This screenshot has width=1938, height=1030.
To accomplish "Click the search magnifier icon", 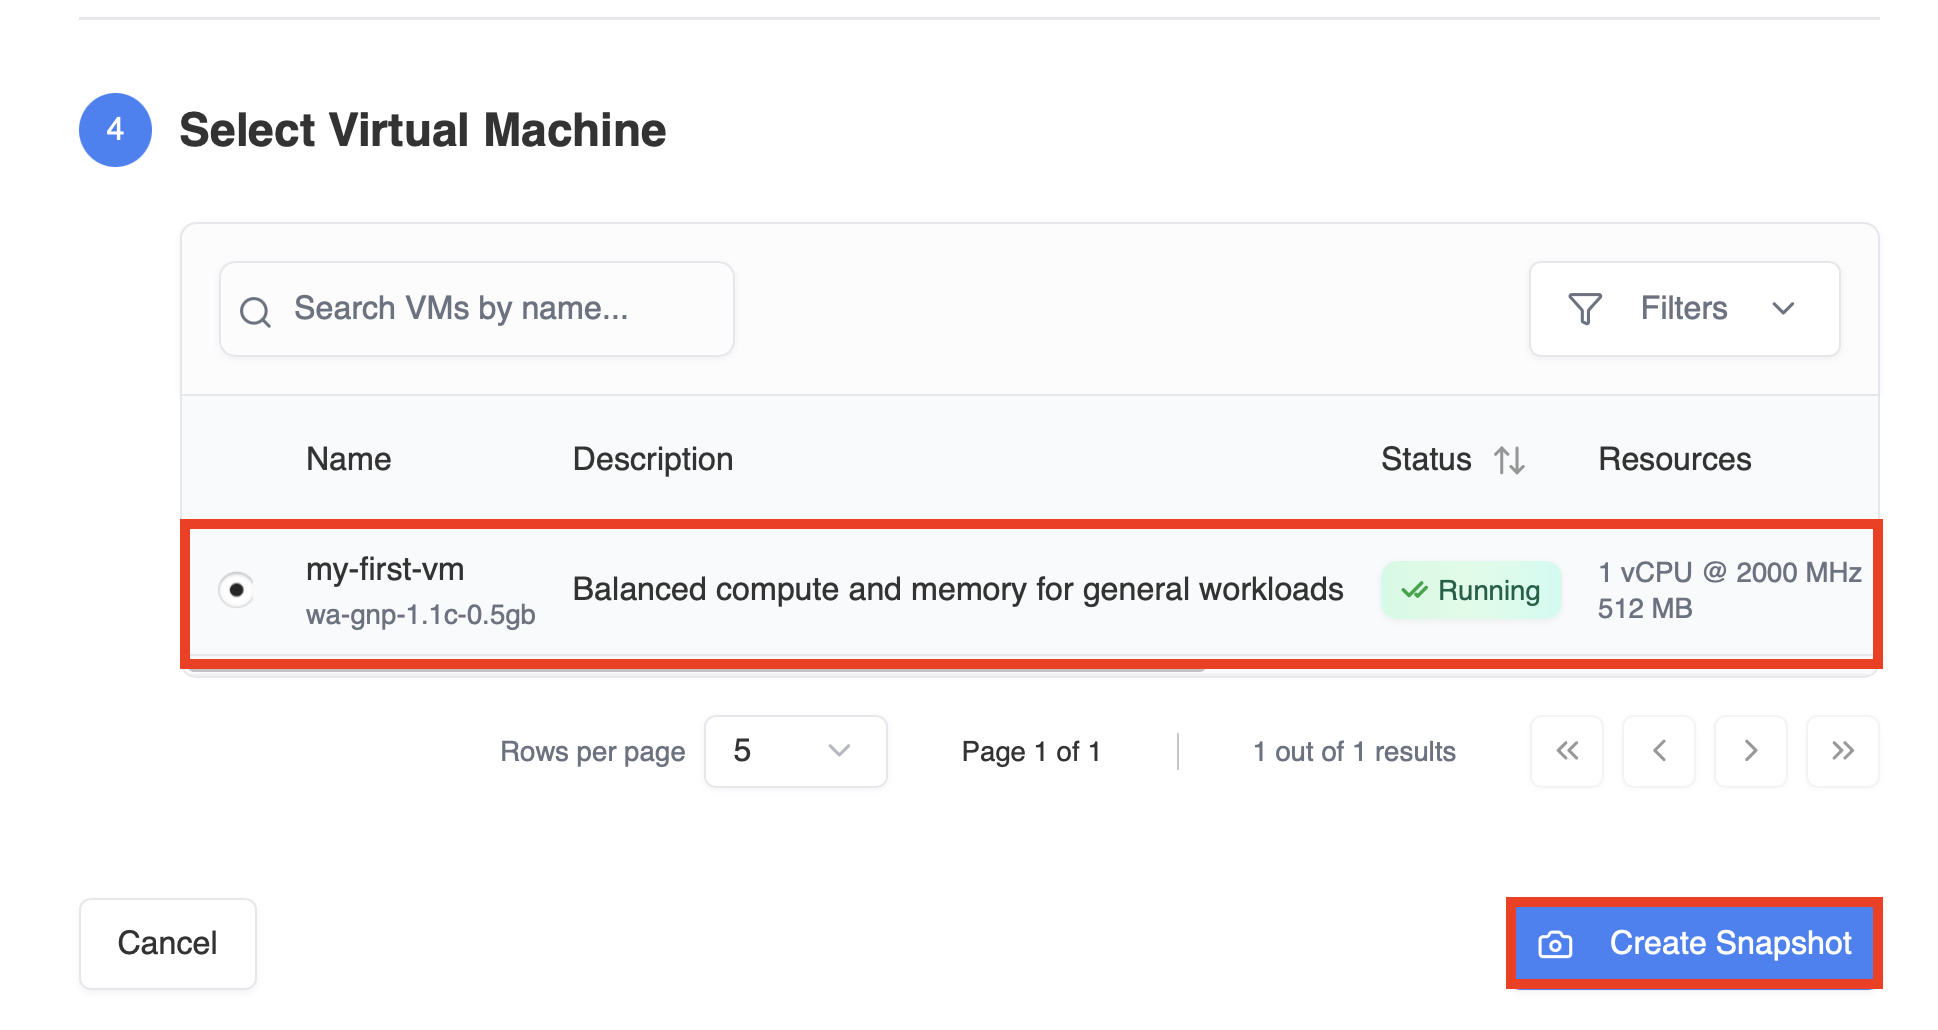I will pyautogui.click(x=255, y=312).
